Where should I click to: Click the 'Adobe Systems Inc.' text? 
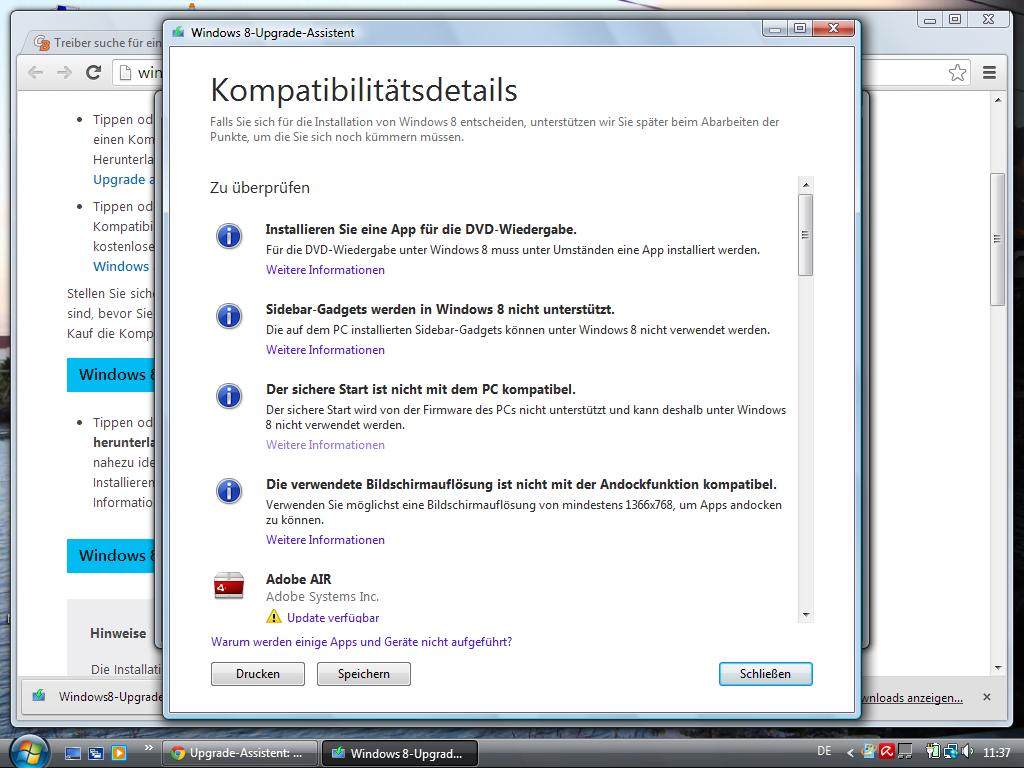pos(322,596)
